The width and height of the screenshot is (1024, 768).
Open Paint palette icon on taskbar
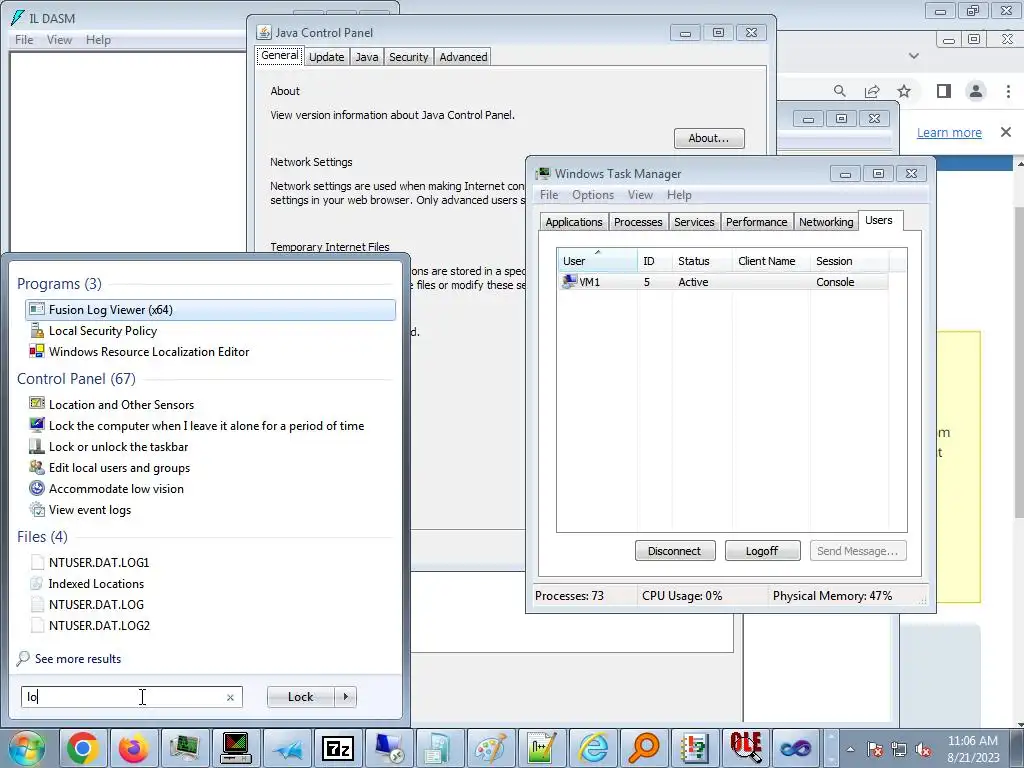click(x=491, y=748)
